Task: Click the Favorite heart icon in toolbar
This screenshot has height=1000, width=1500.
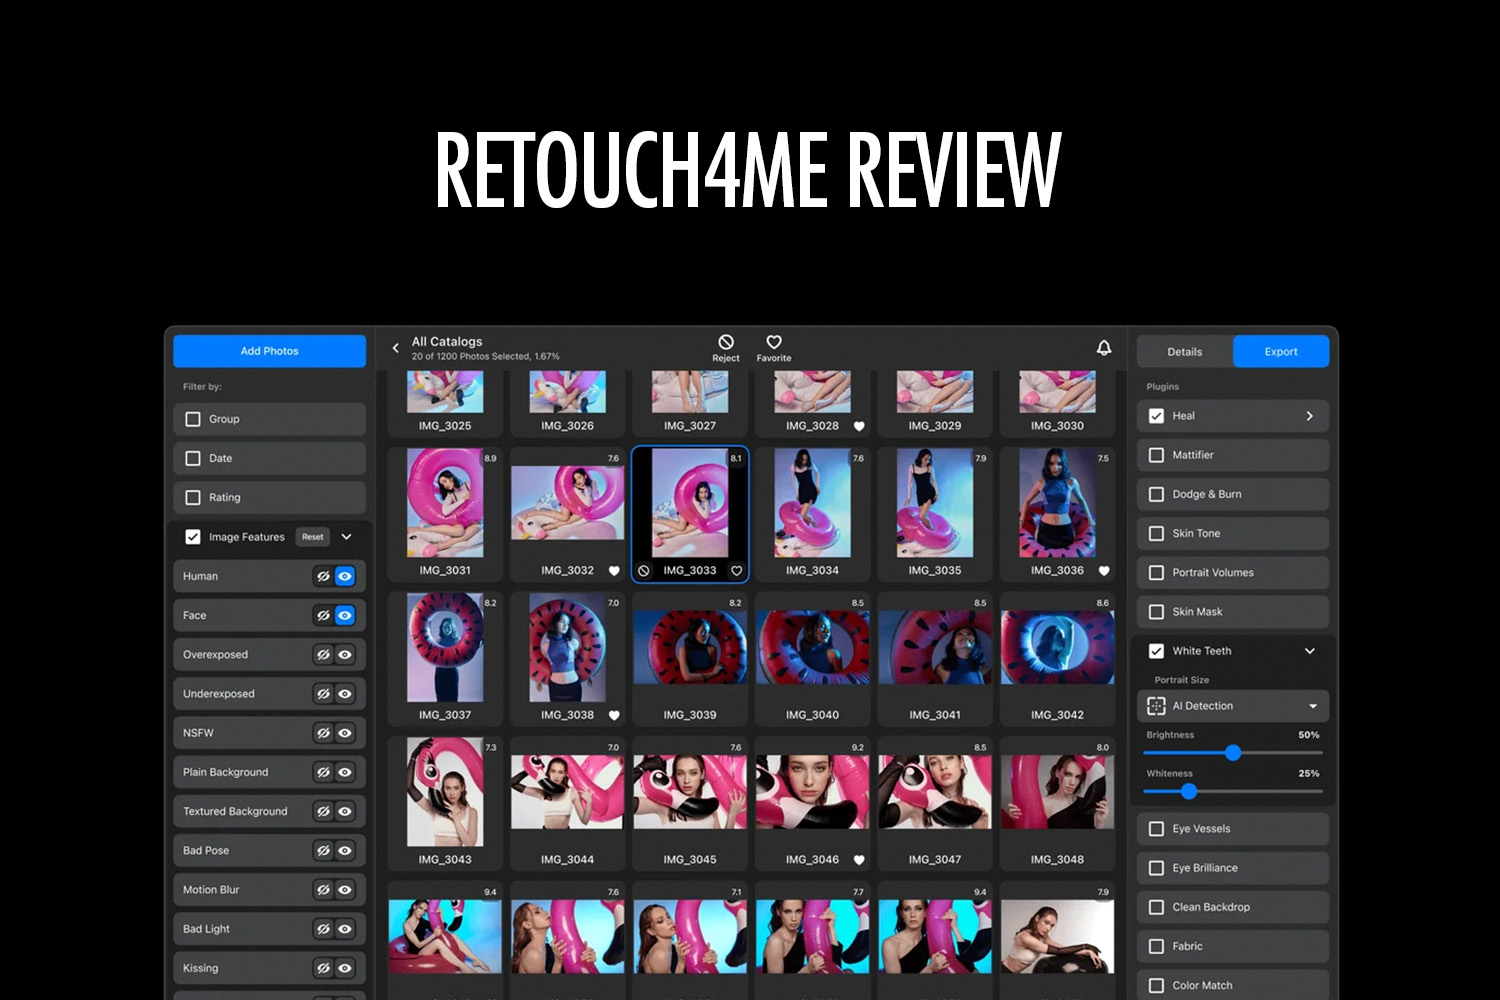Action: click(774, 343)
